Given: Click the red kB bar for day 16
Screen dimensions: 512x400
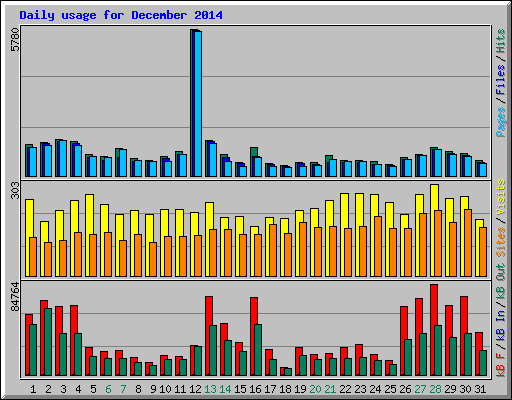Looking at the screenshot, I should 253,336.
